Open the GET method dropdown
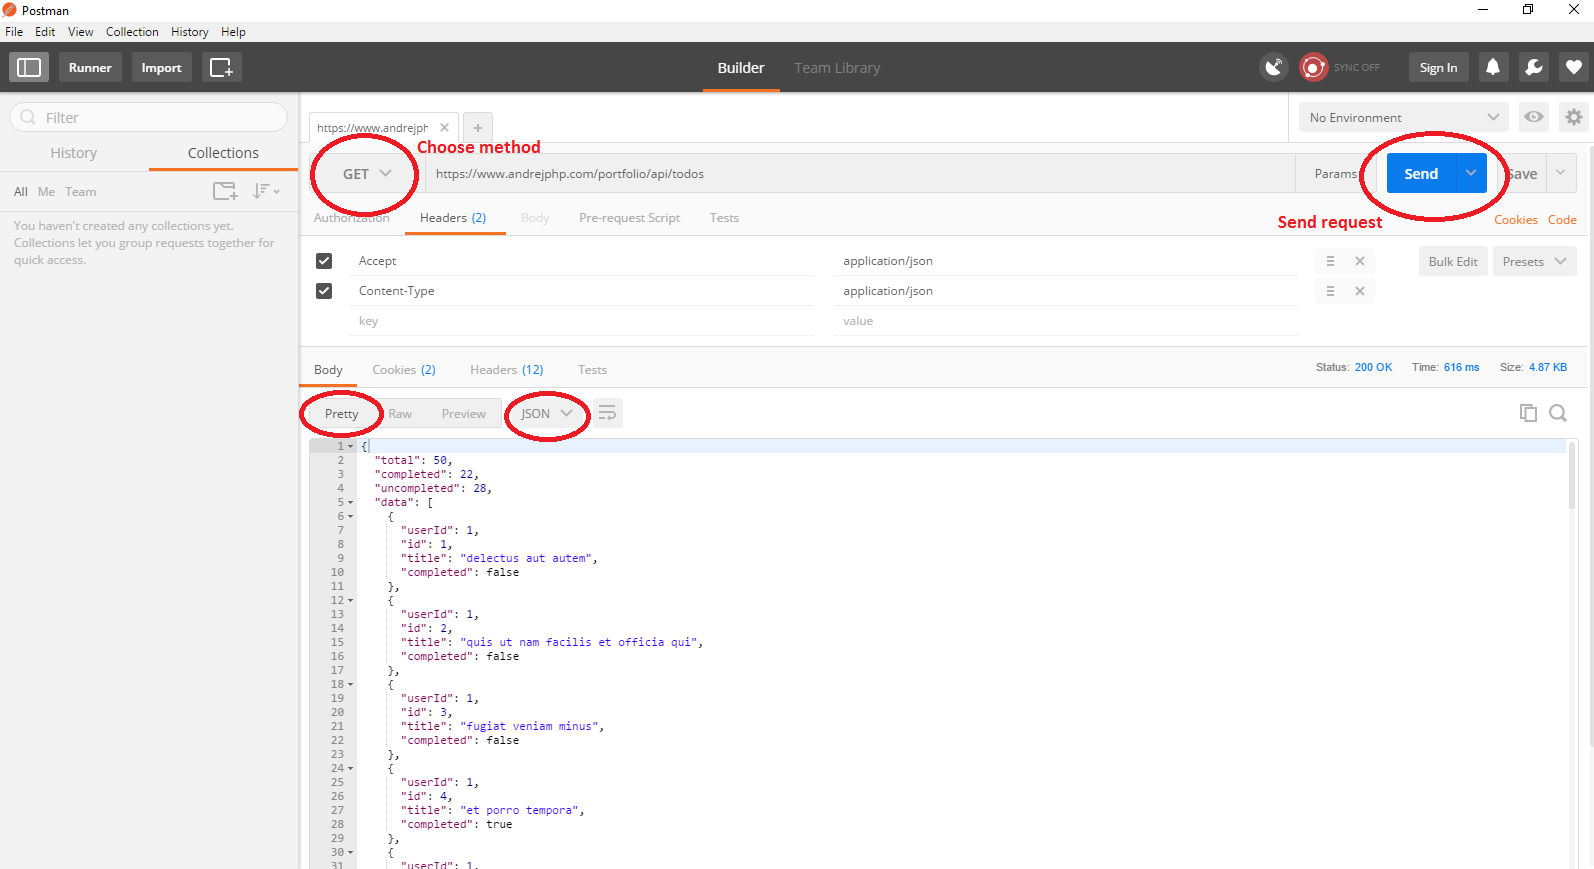Image resolution: width=1594 pixels, height=869 pixels. tap(366, 174)
